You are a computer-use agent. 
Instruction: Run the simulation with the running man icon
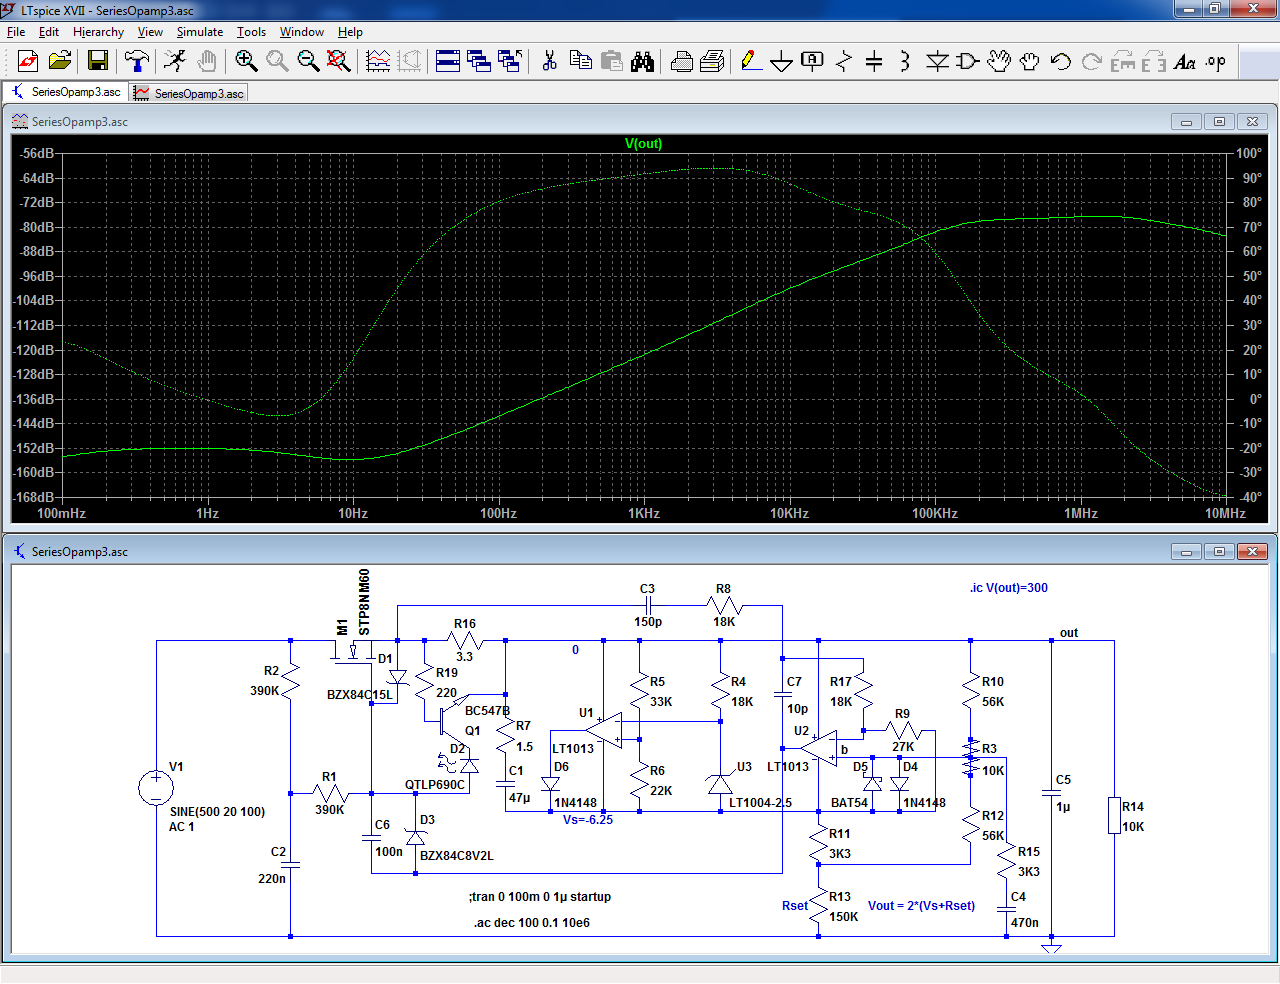pos(175,61)
